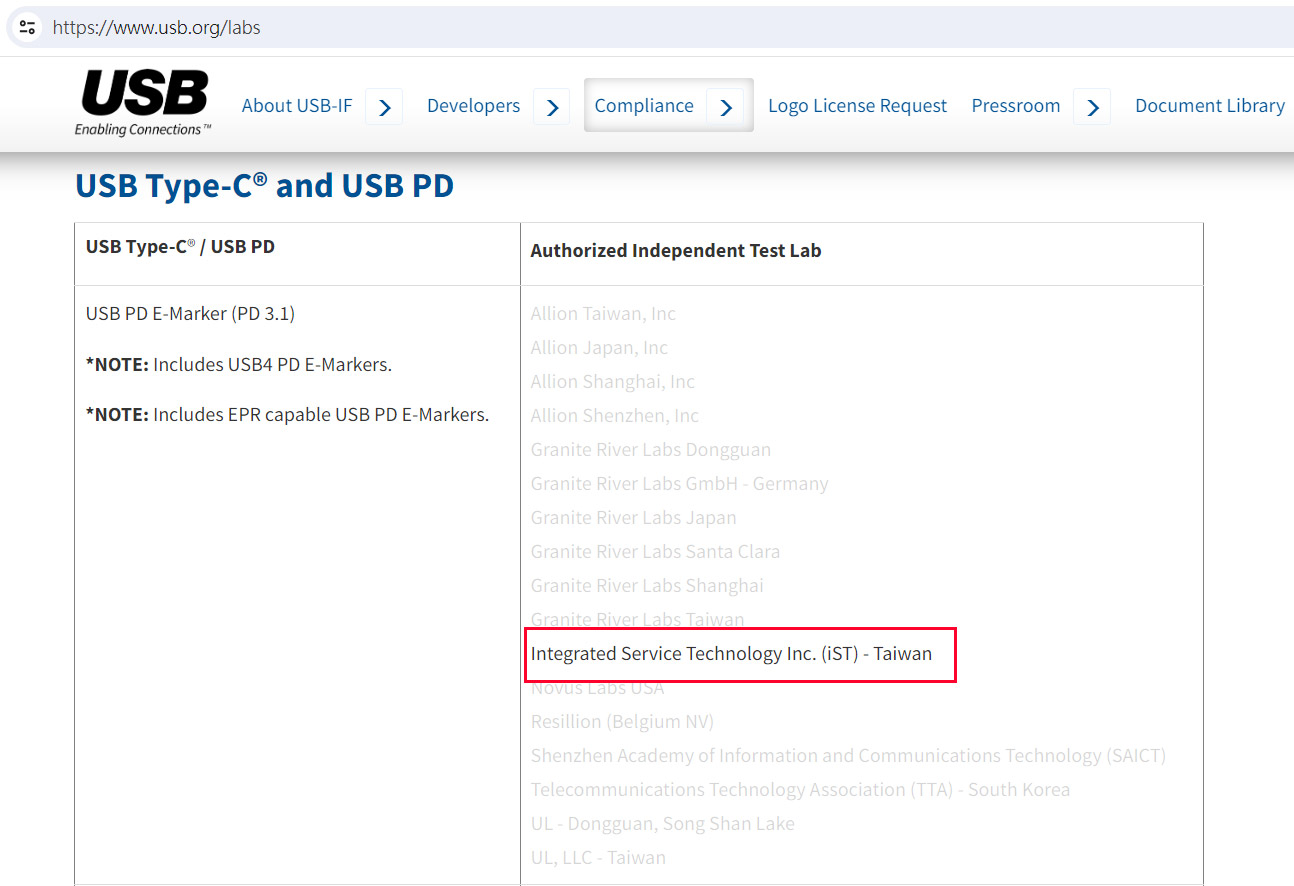
Task: Expand the Developers chevron
Action: pos(552,106)
